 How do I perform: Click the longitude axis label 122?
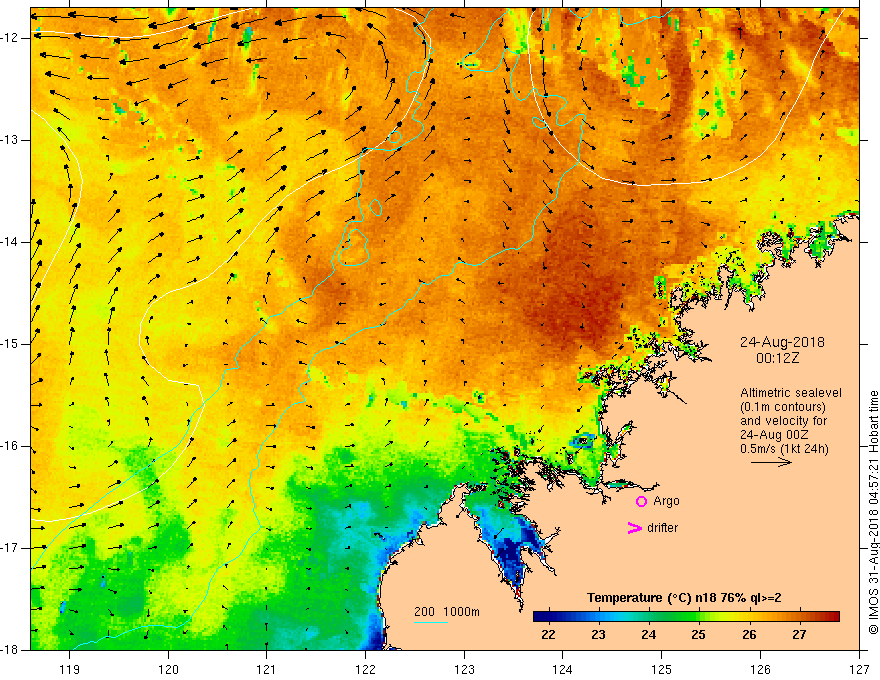point(365,669)
